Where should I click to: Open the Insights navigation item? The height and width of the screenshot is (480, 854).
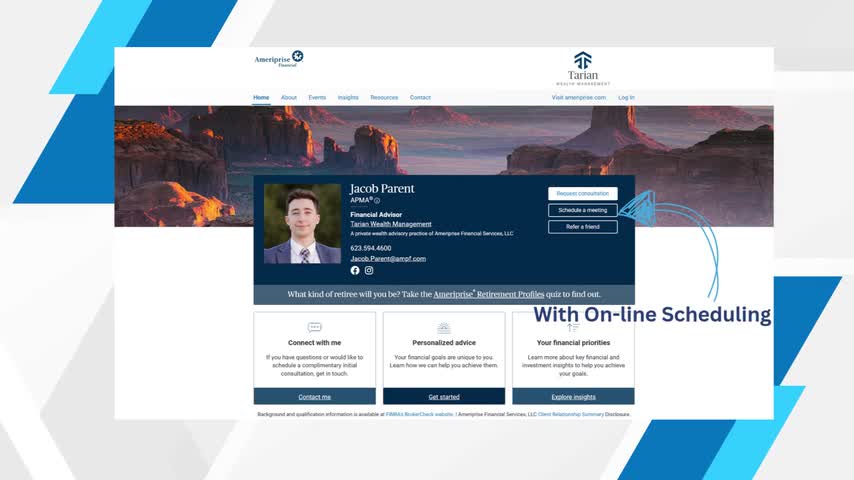[x=348, y=98]
